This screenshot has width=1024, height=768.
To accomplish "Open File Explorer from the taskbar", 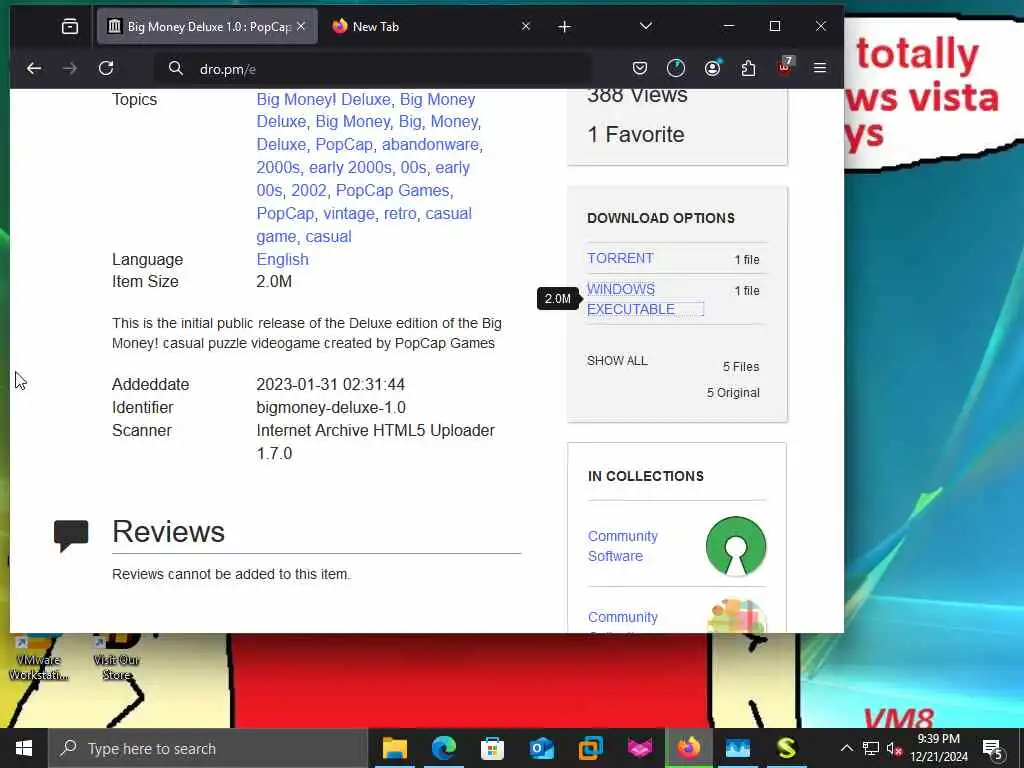I will [394, 748].
